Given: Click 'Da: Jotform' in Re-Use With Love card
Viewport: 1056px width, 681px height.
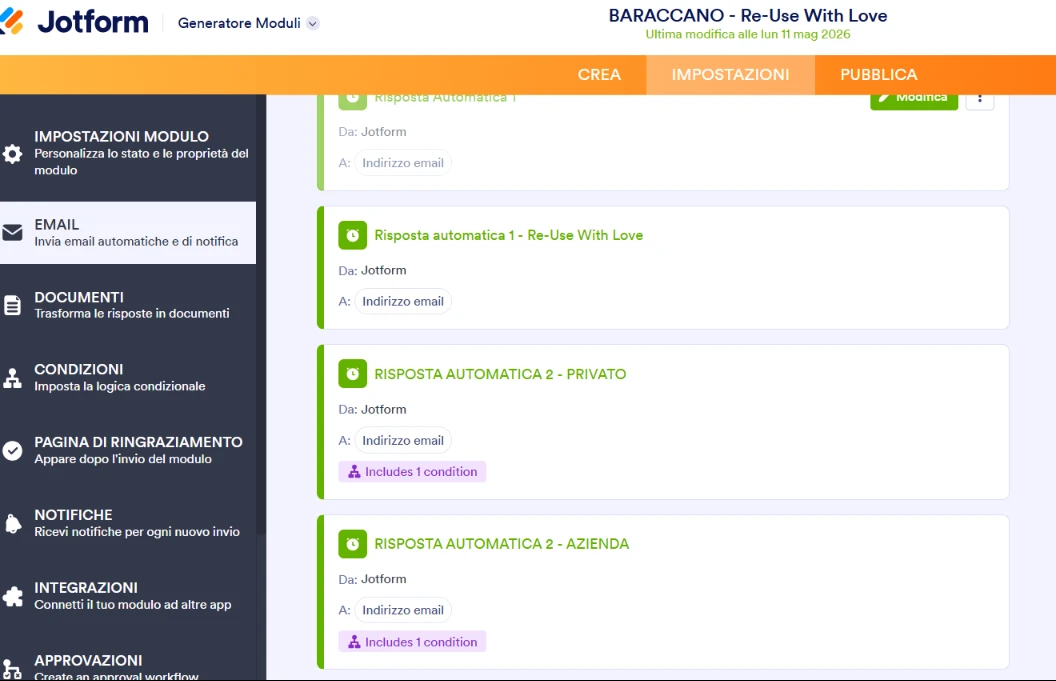Looking at the screenshot, I should click(372, 271).
